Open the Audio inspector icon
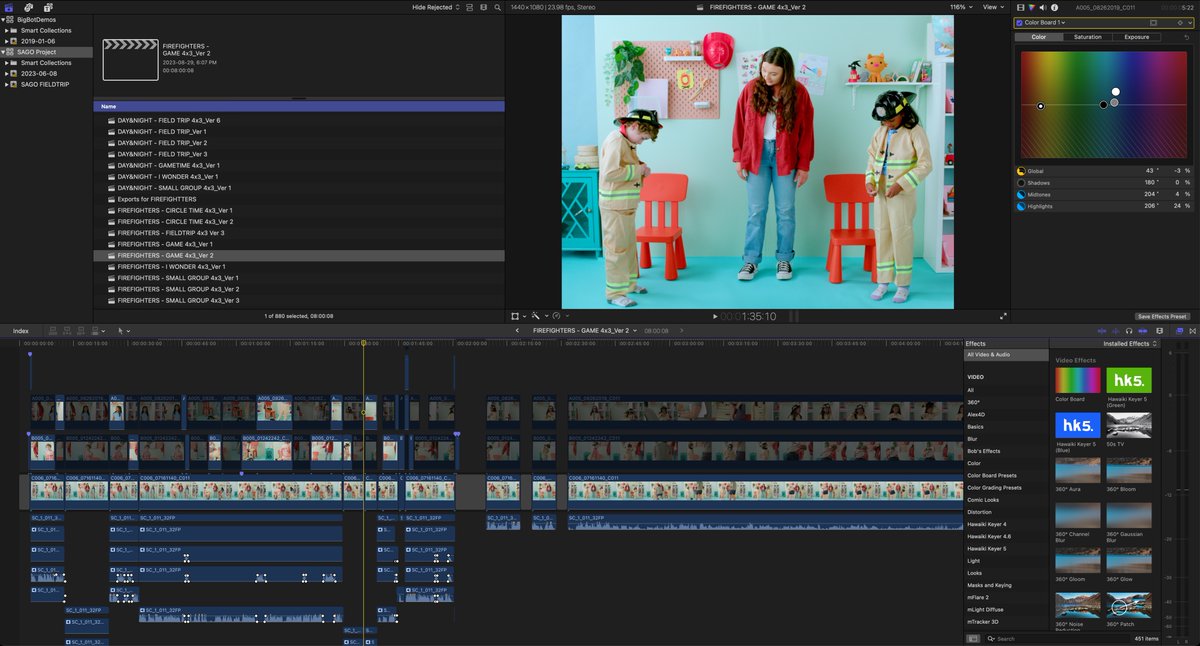 click(1043, 7)
